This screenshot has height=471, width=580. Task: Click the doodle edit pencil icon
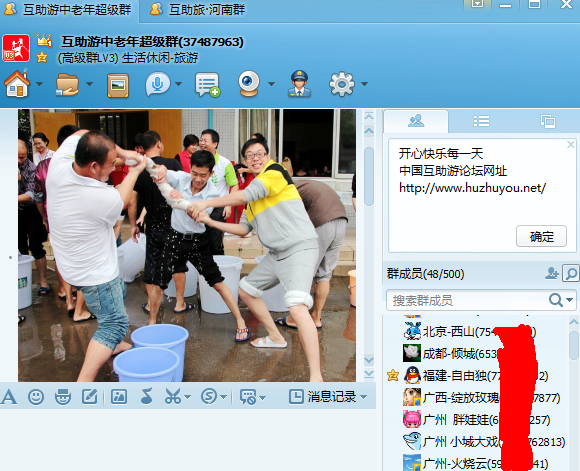(90, 397)
